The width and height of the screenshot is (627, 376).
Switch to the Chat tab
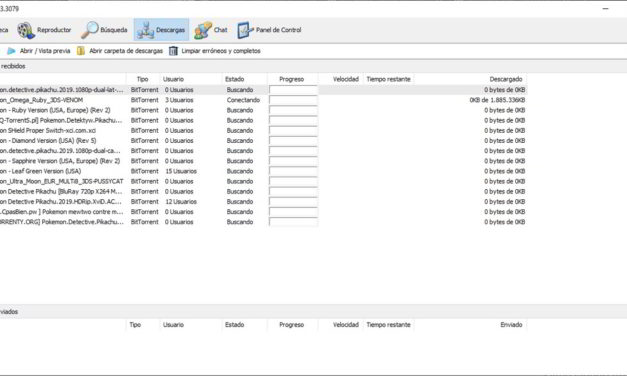(211, 30)
